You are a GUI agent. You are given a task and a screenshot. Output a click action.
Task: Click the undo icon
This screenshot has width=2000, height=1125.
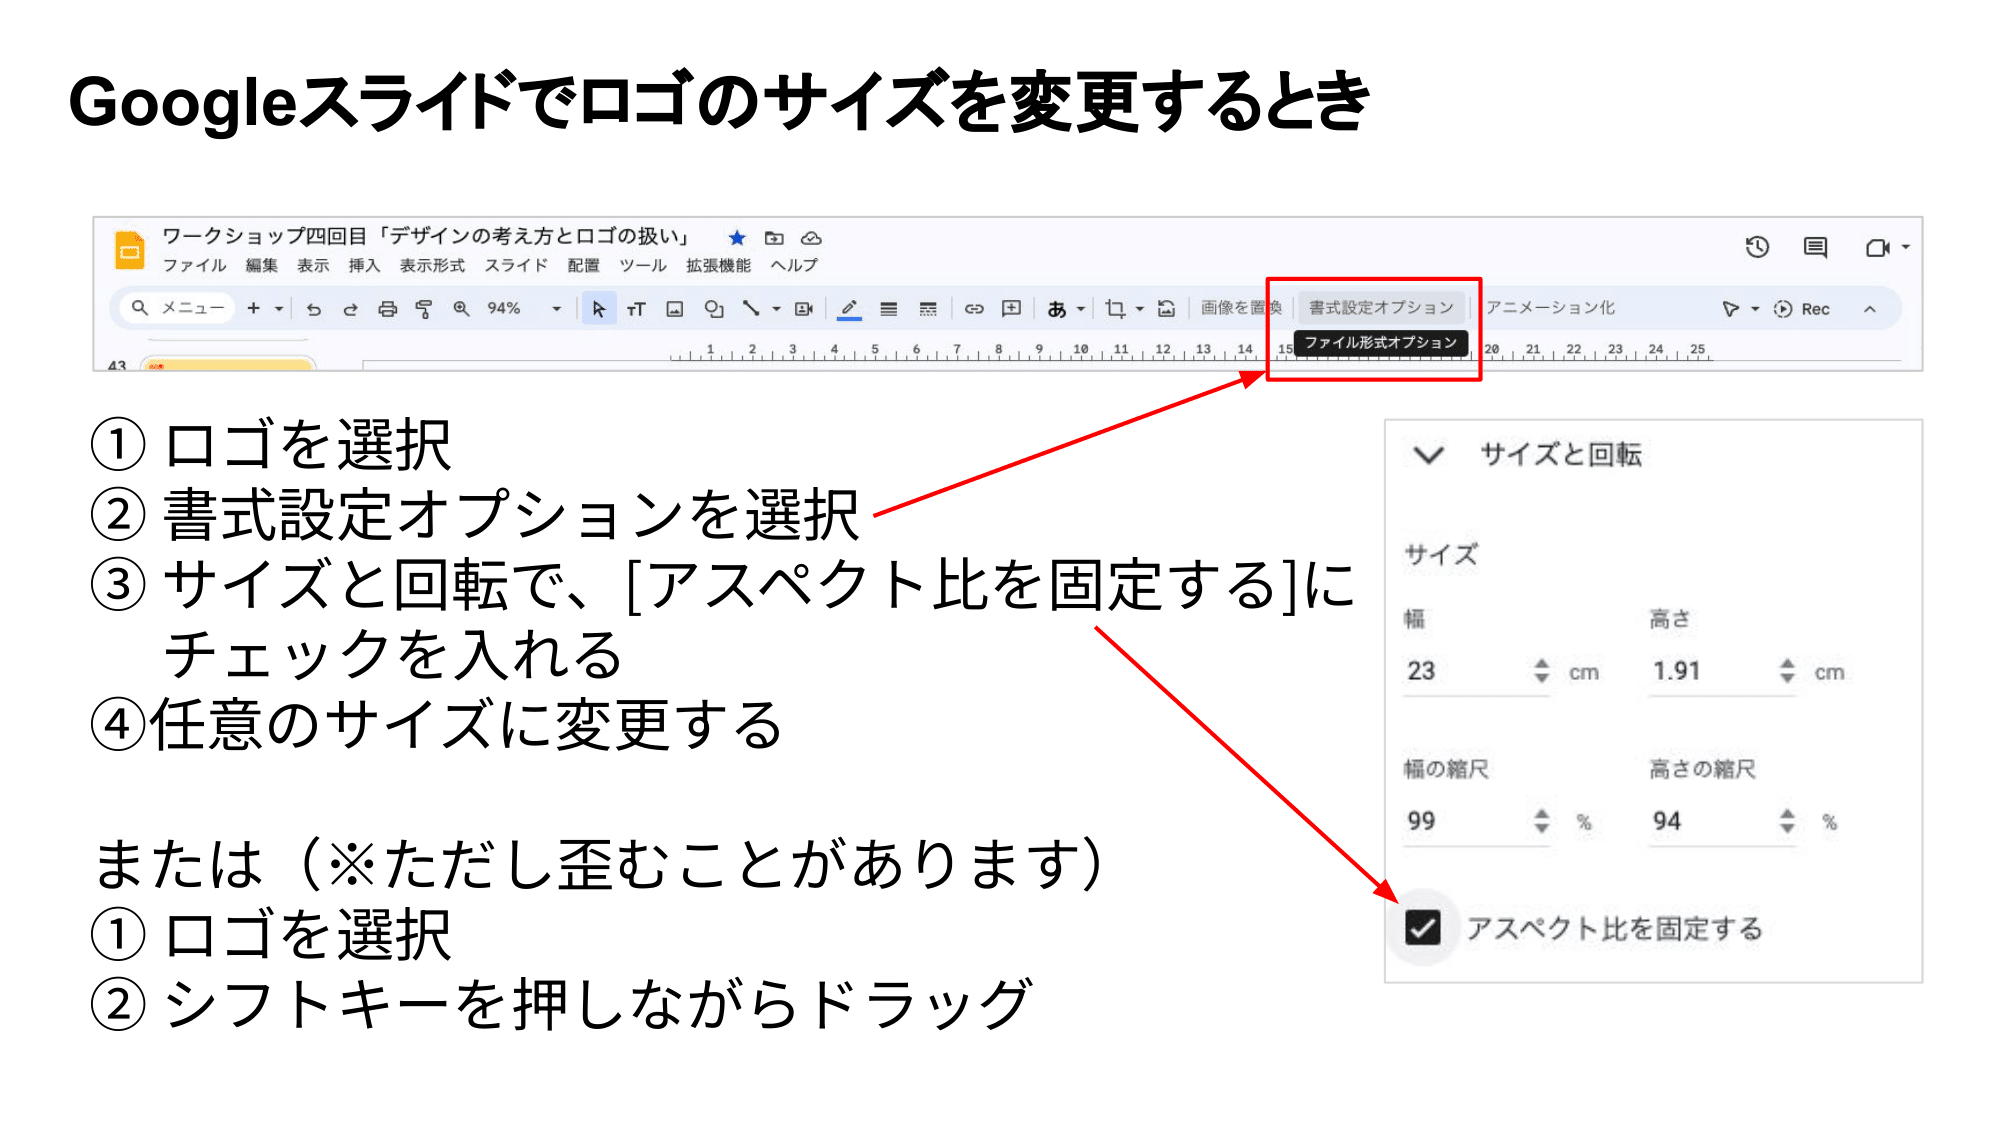[314, 309]
